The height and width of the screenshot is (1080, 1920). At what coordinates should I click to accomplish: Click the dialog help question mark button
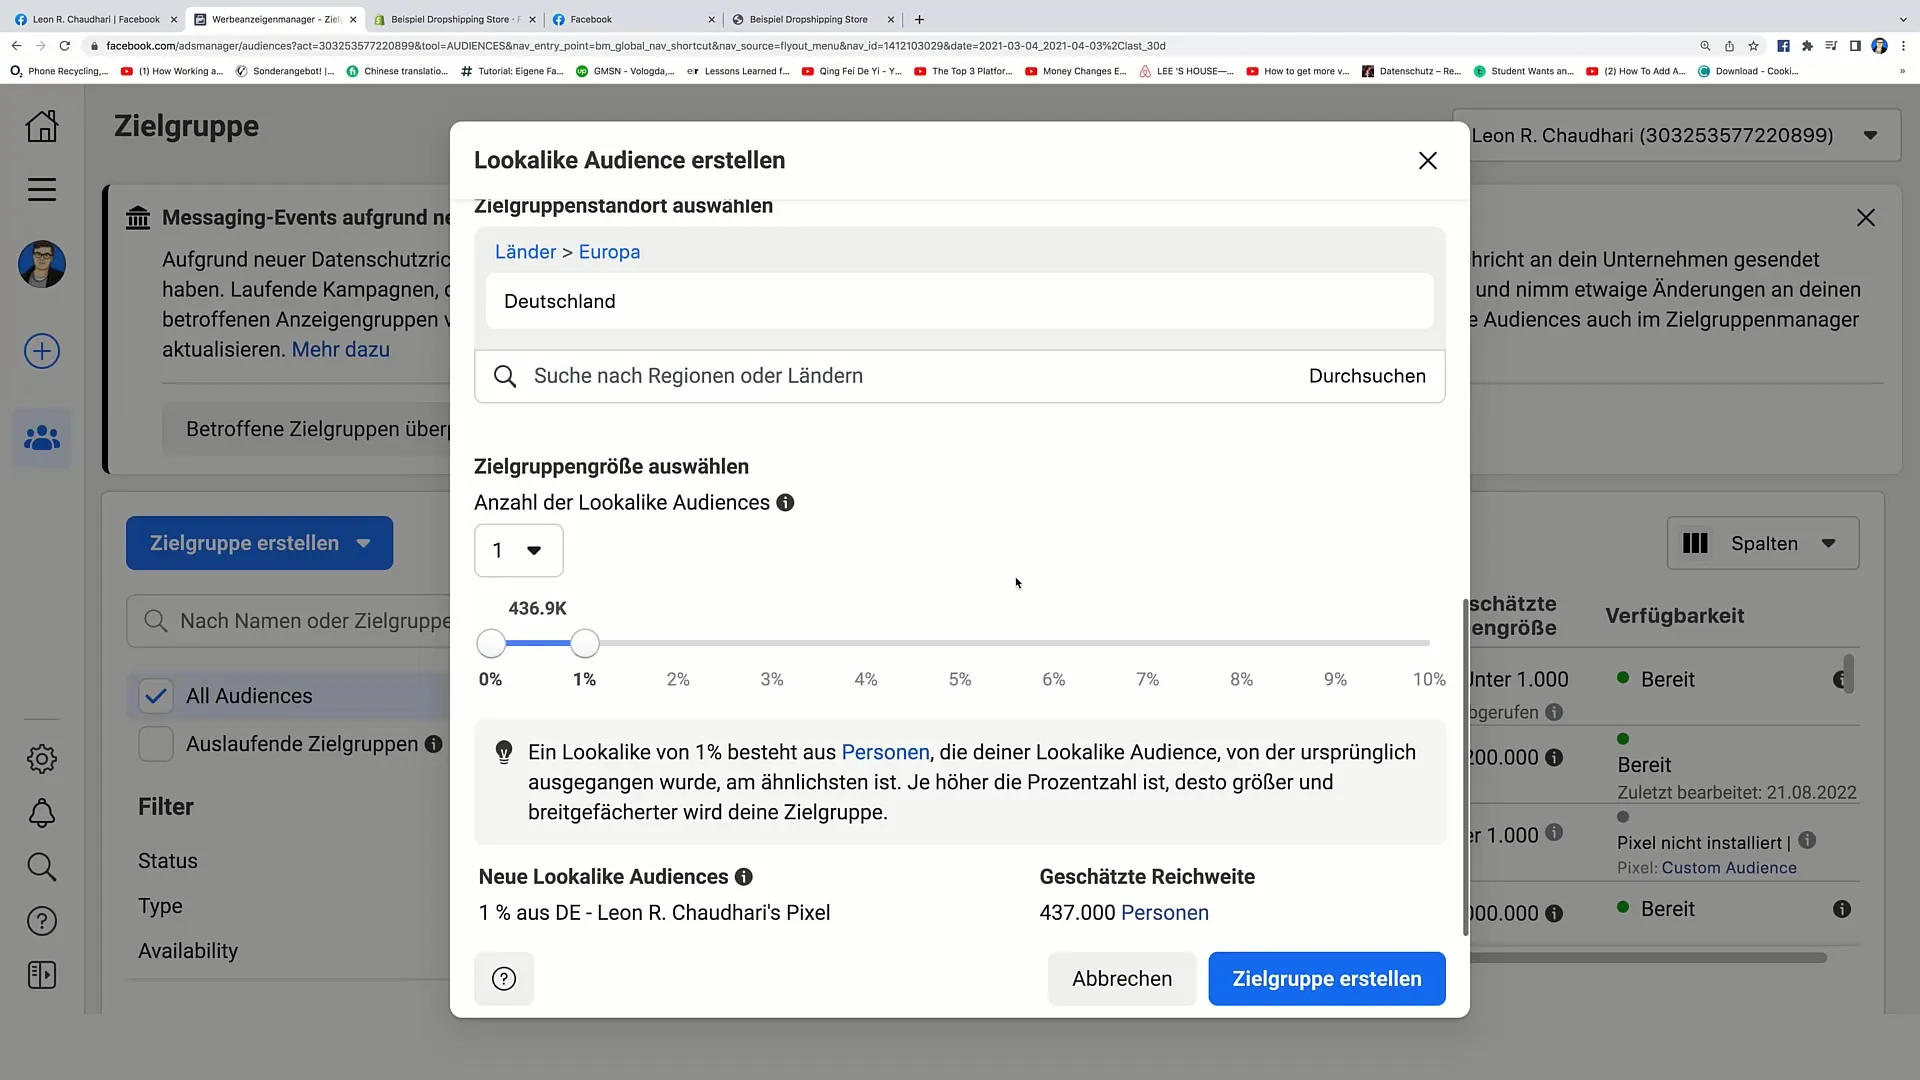[504, 979]
